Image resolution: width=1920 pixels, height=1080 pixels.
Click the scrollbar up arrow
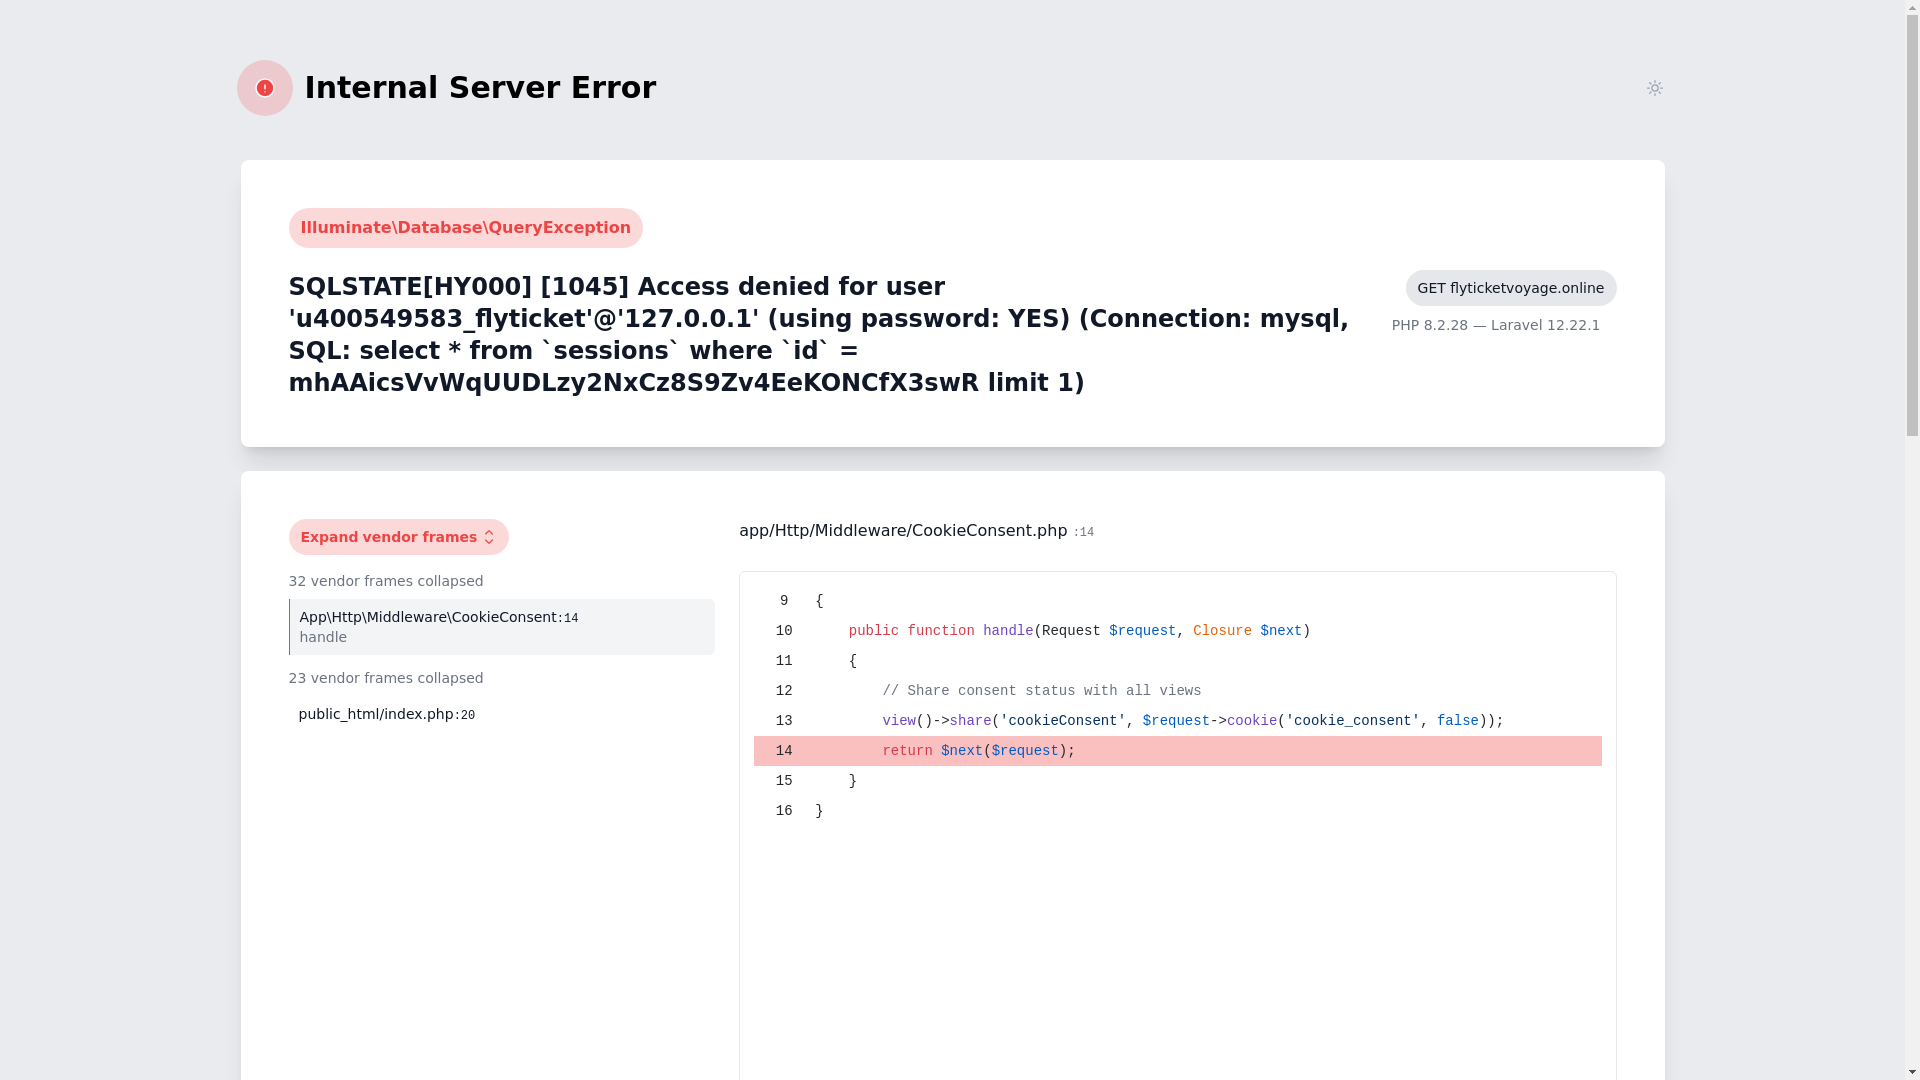coord(1912,8)
